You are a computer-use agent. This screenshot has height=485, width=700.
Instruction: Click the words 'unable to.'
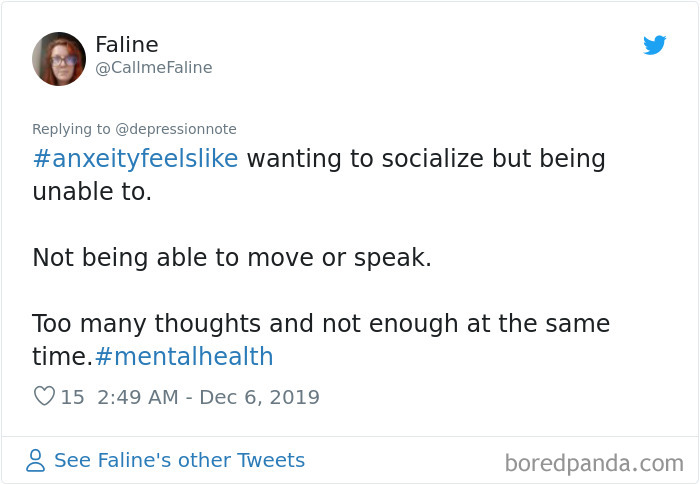click(x=92, y=192)
